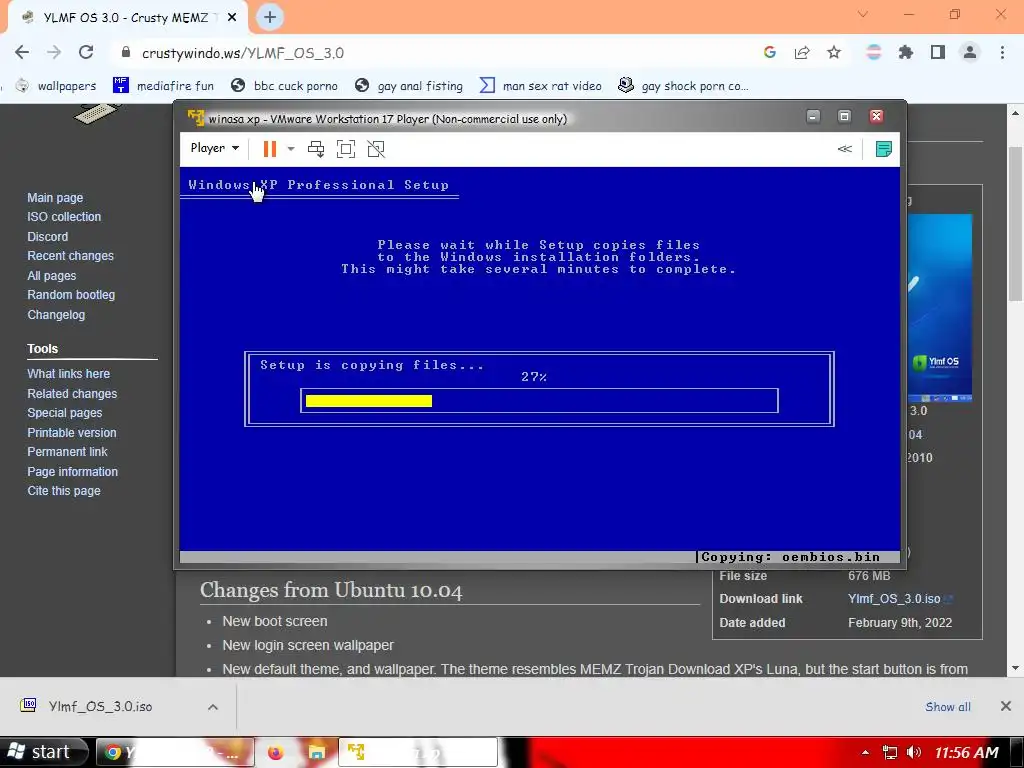
Task: Expand download item options chevron
Action: [213, 707]
